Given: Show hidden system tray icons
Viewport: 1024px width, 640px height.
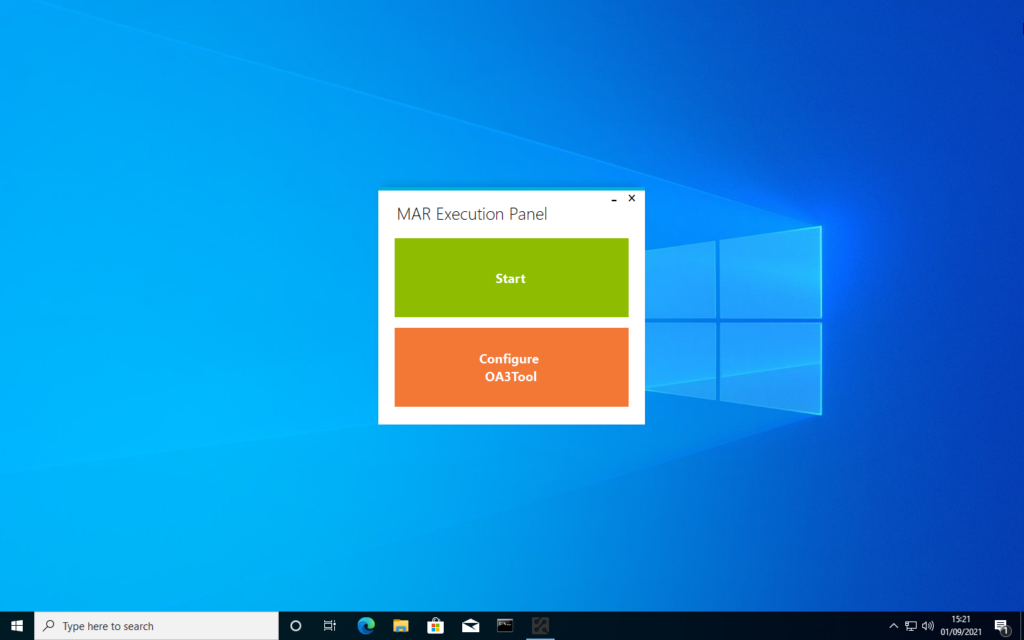Looking at the screenshot, I should (x=893, y=626).
